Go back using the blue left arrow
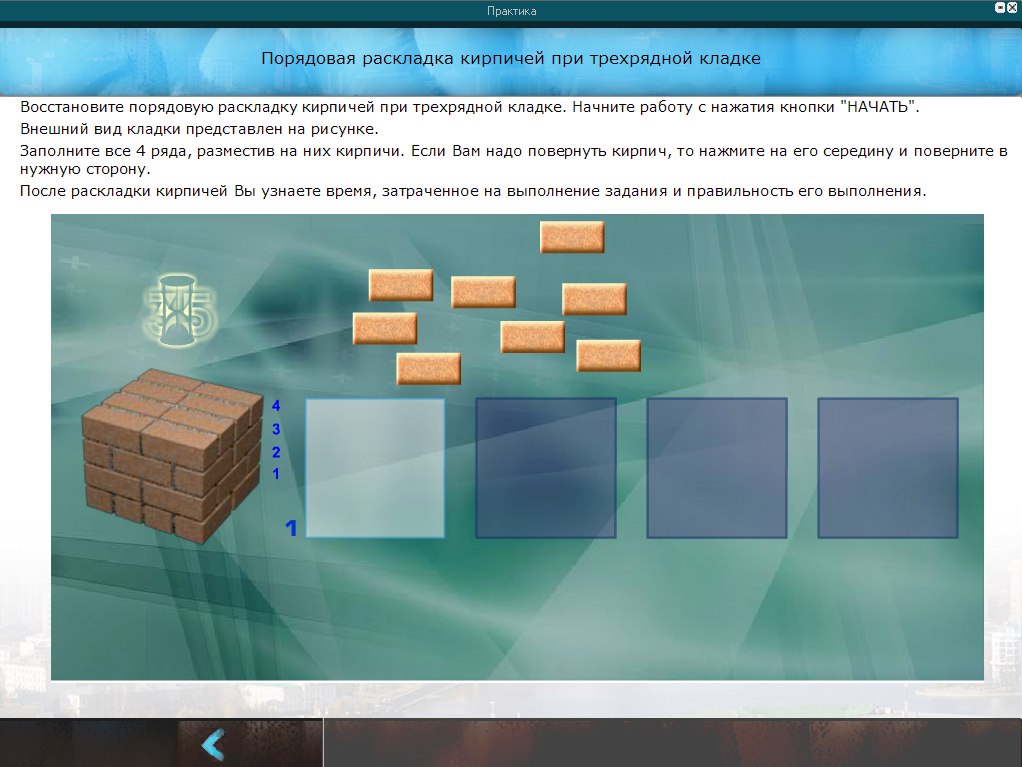 pyautogui.click(x=213, y=745)
